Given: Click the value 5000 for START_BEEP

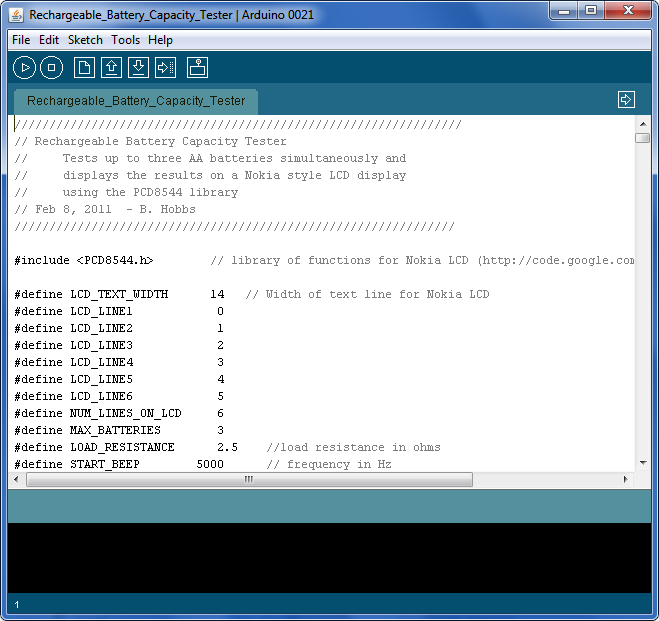Looking at the screenshot, I should [210, 464].
